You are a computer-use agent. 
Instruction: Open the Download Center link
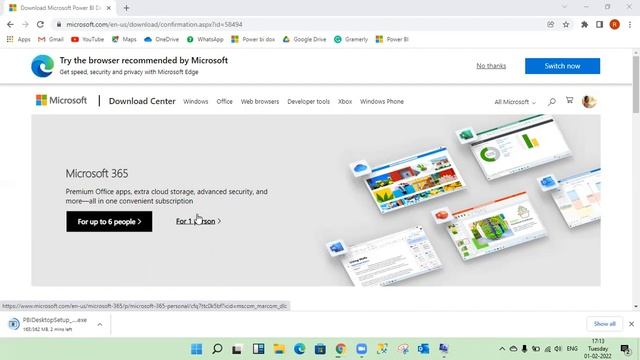click(142, 101)
